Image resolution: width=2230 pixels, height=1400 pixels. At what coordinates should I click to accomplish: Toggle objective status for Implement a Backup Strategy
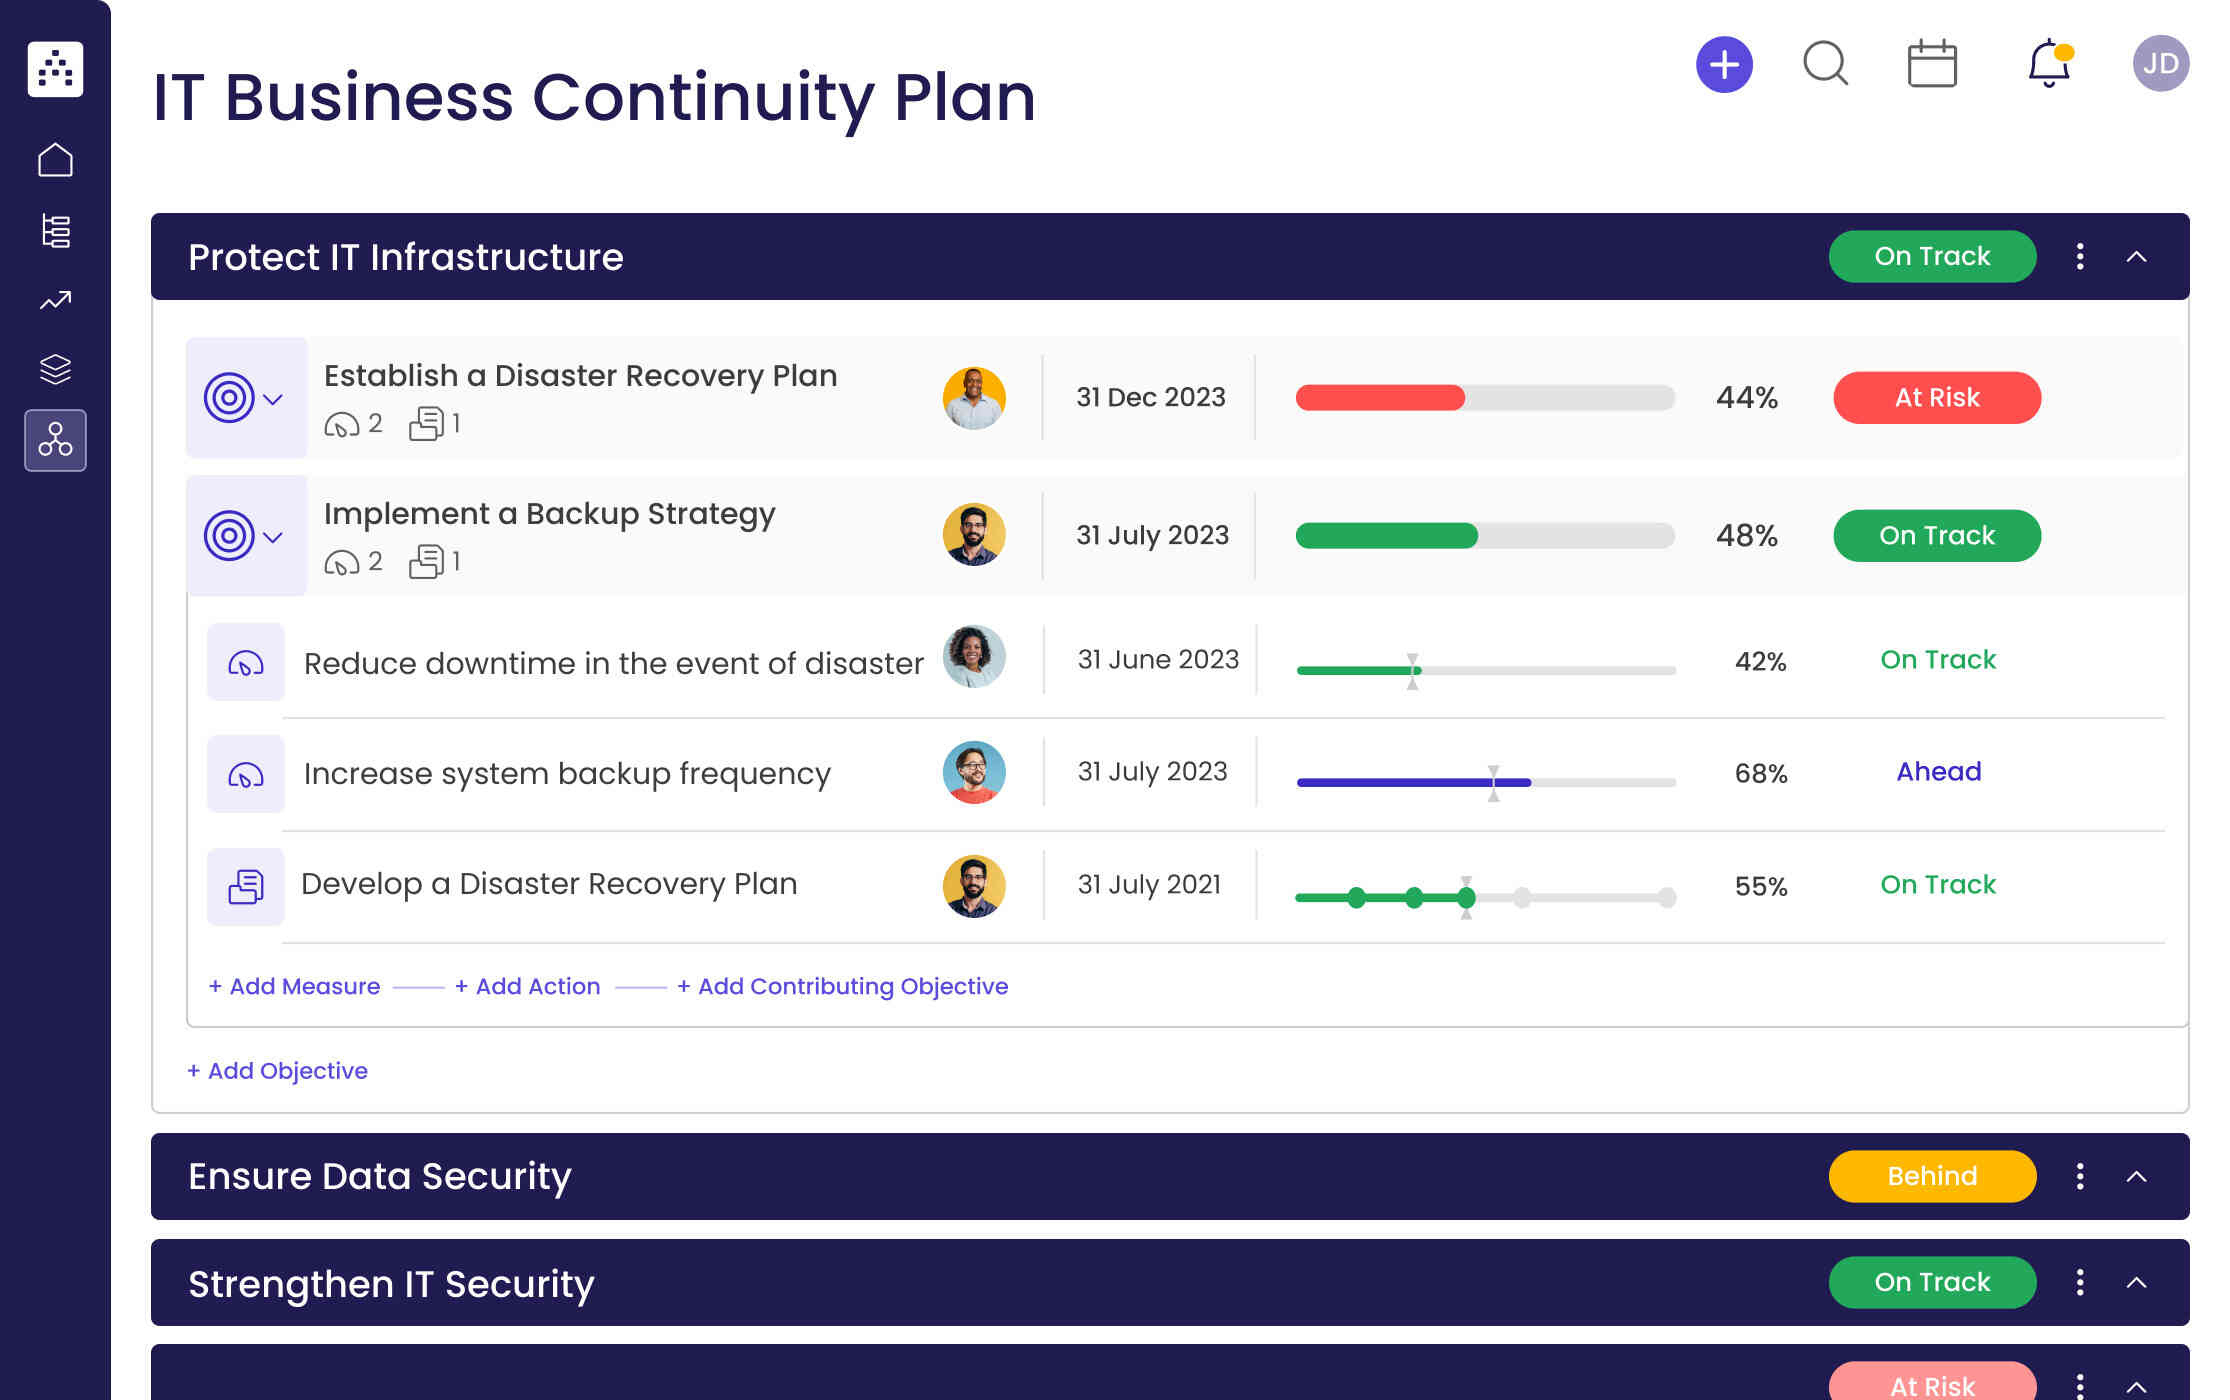point(279,535)
